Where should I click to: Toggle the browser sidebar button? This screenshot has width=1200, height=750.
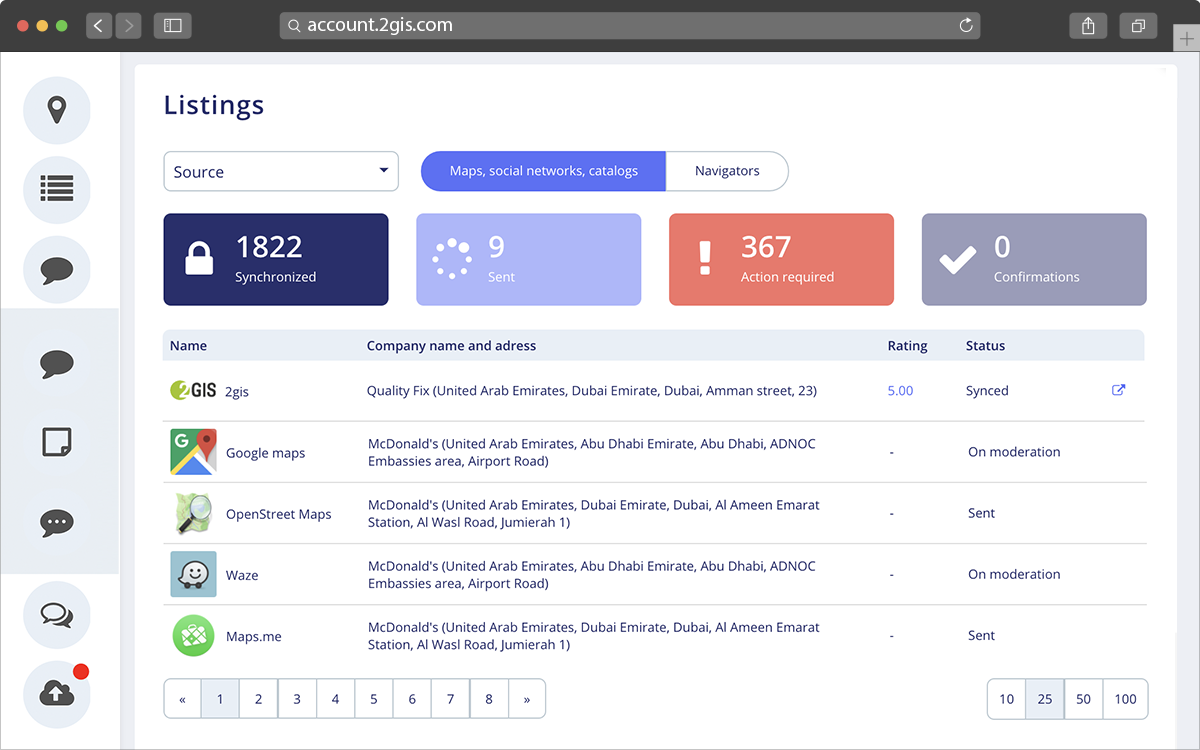coord(173,26)
